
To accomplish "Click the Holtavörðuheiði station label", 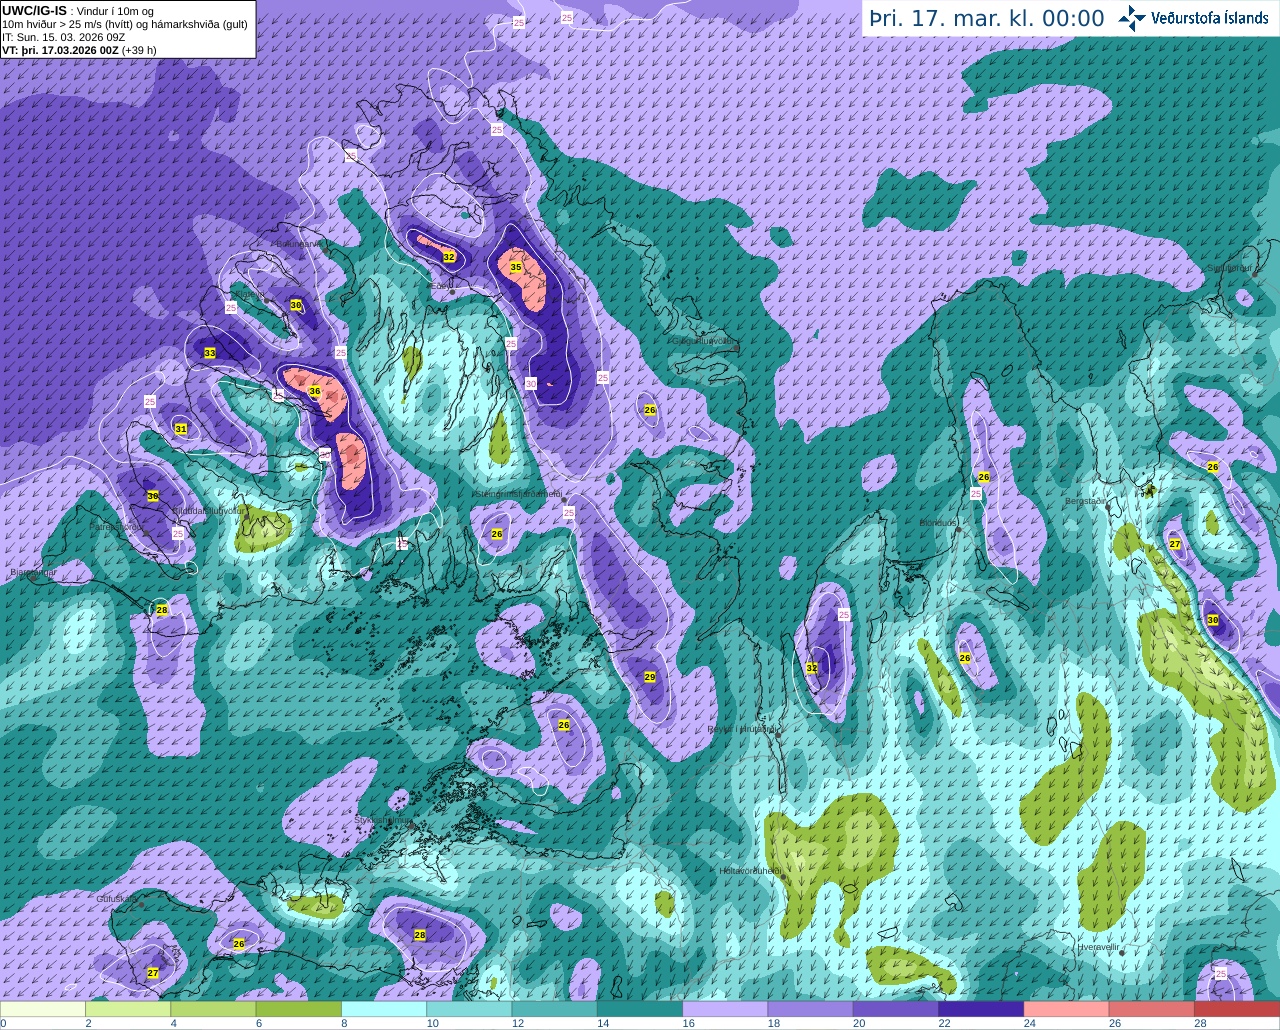I will (x=751, y=871).
